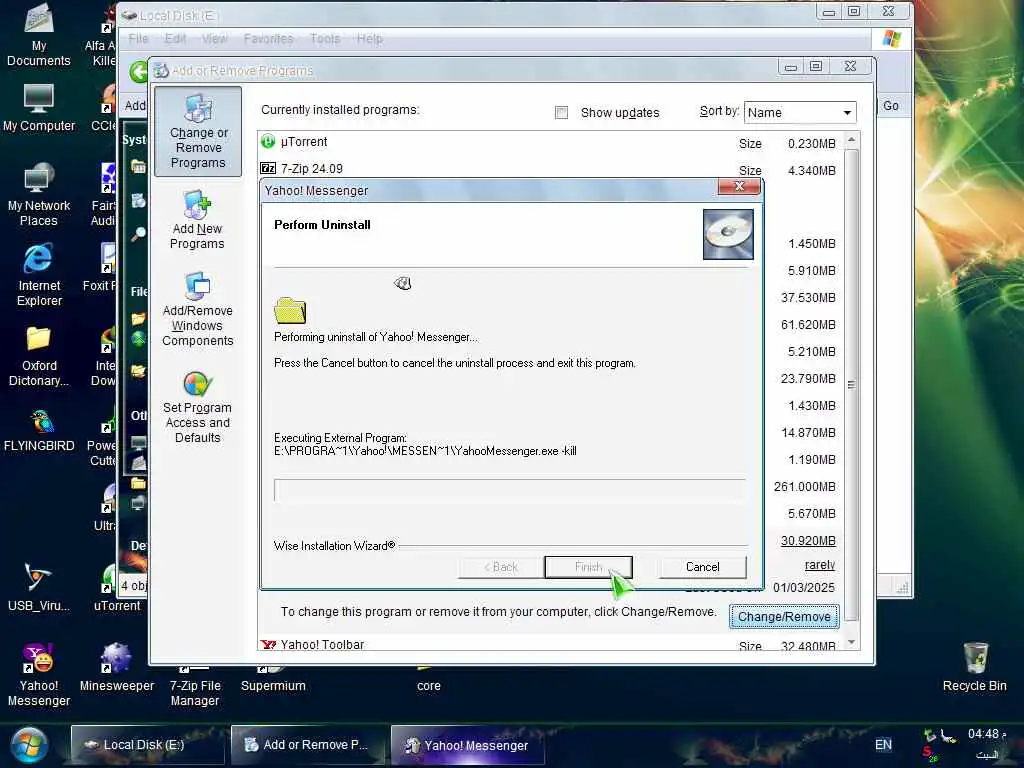1024x768 pixels.
Task: Open core folder on desktop
Action: [x=428, y=679]
